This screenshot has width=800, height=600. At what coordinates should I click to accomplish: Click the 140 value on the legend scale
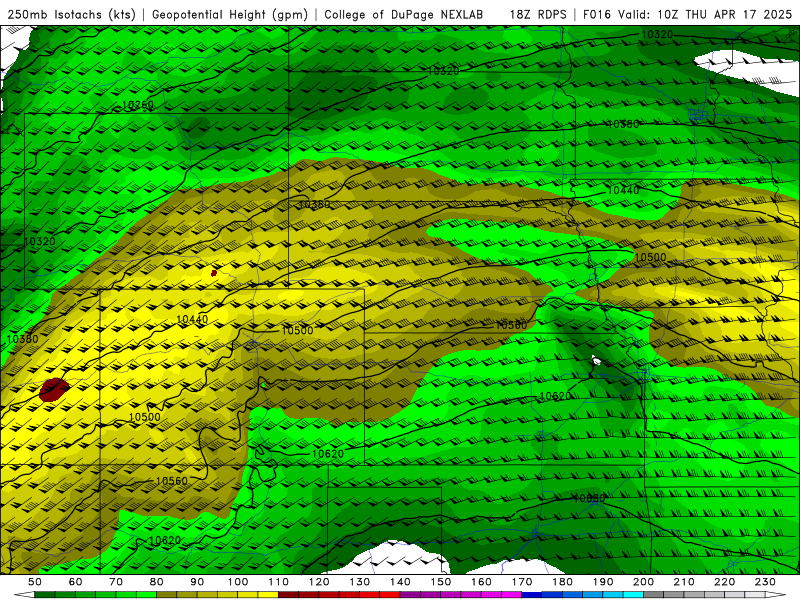click(x=400, y=582)
